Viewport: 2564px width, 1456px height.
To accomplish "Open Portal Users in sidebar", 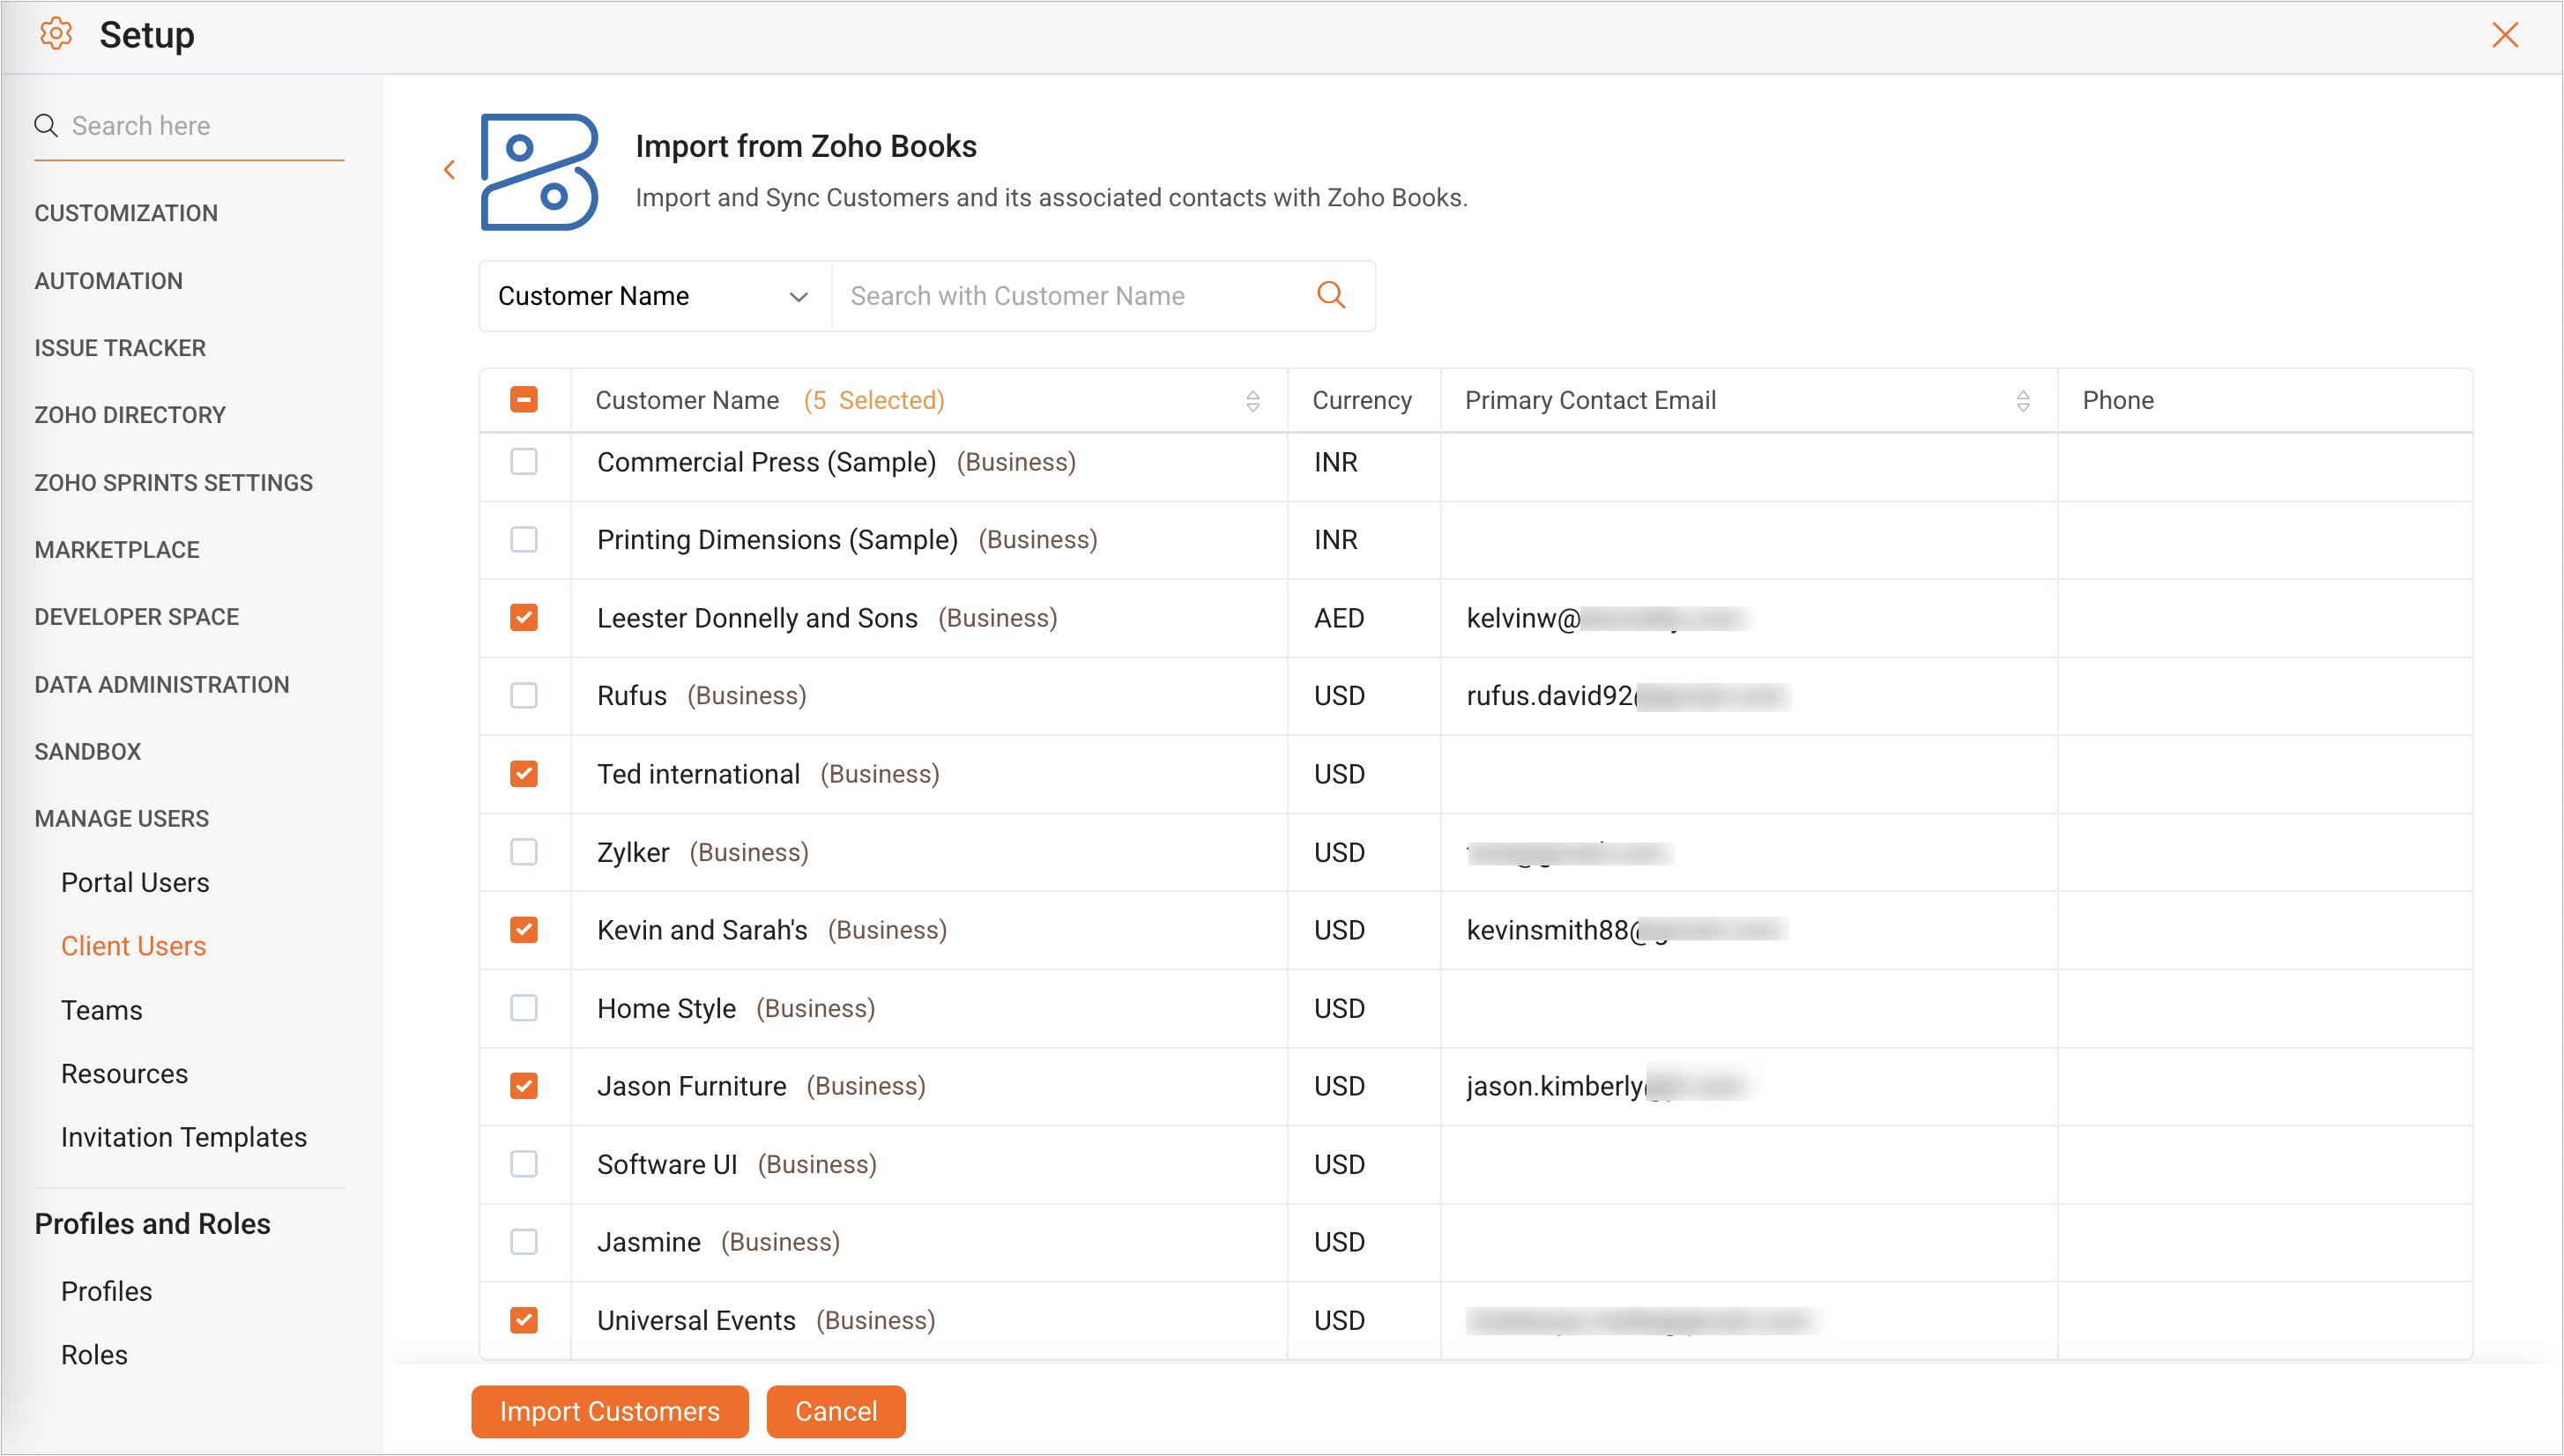I will click(x=135, y=882).
